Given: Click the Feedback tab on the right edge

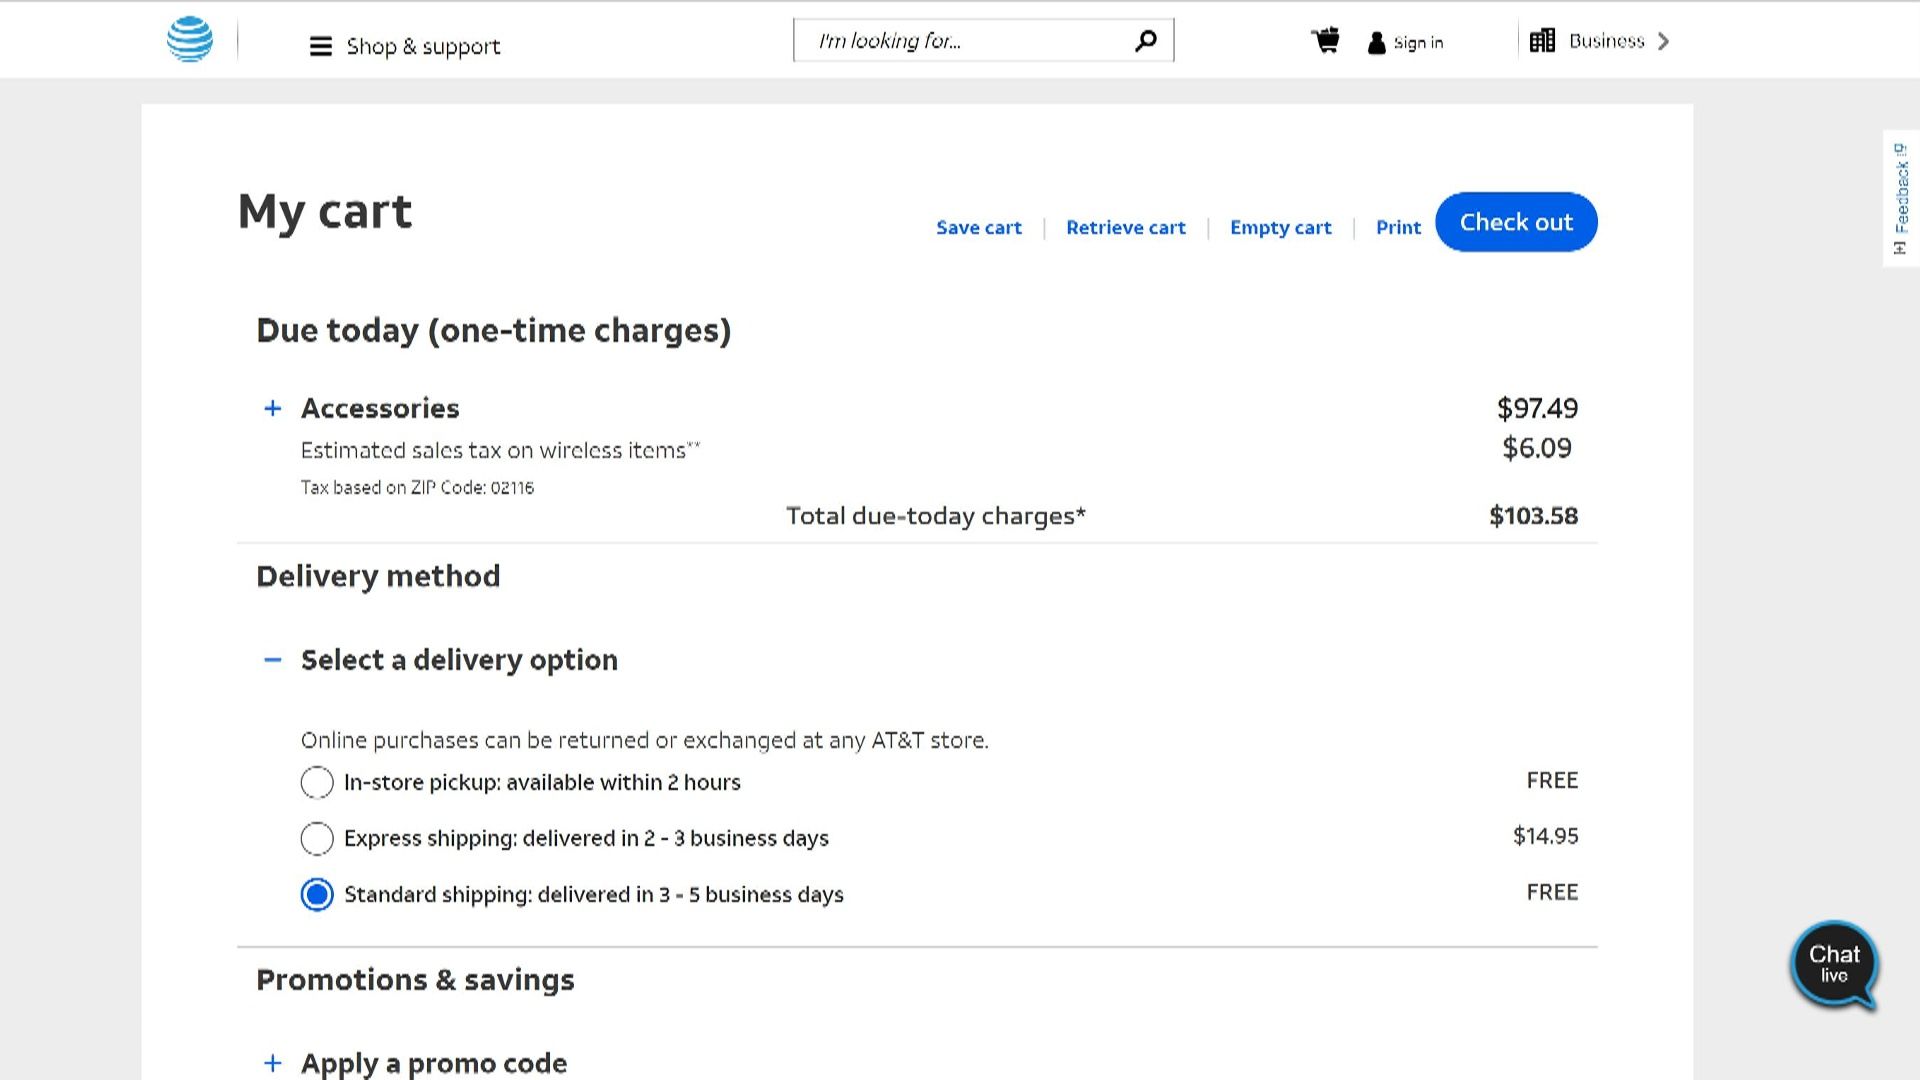Looking at the screenshot, I should (1899, 195).
